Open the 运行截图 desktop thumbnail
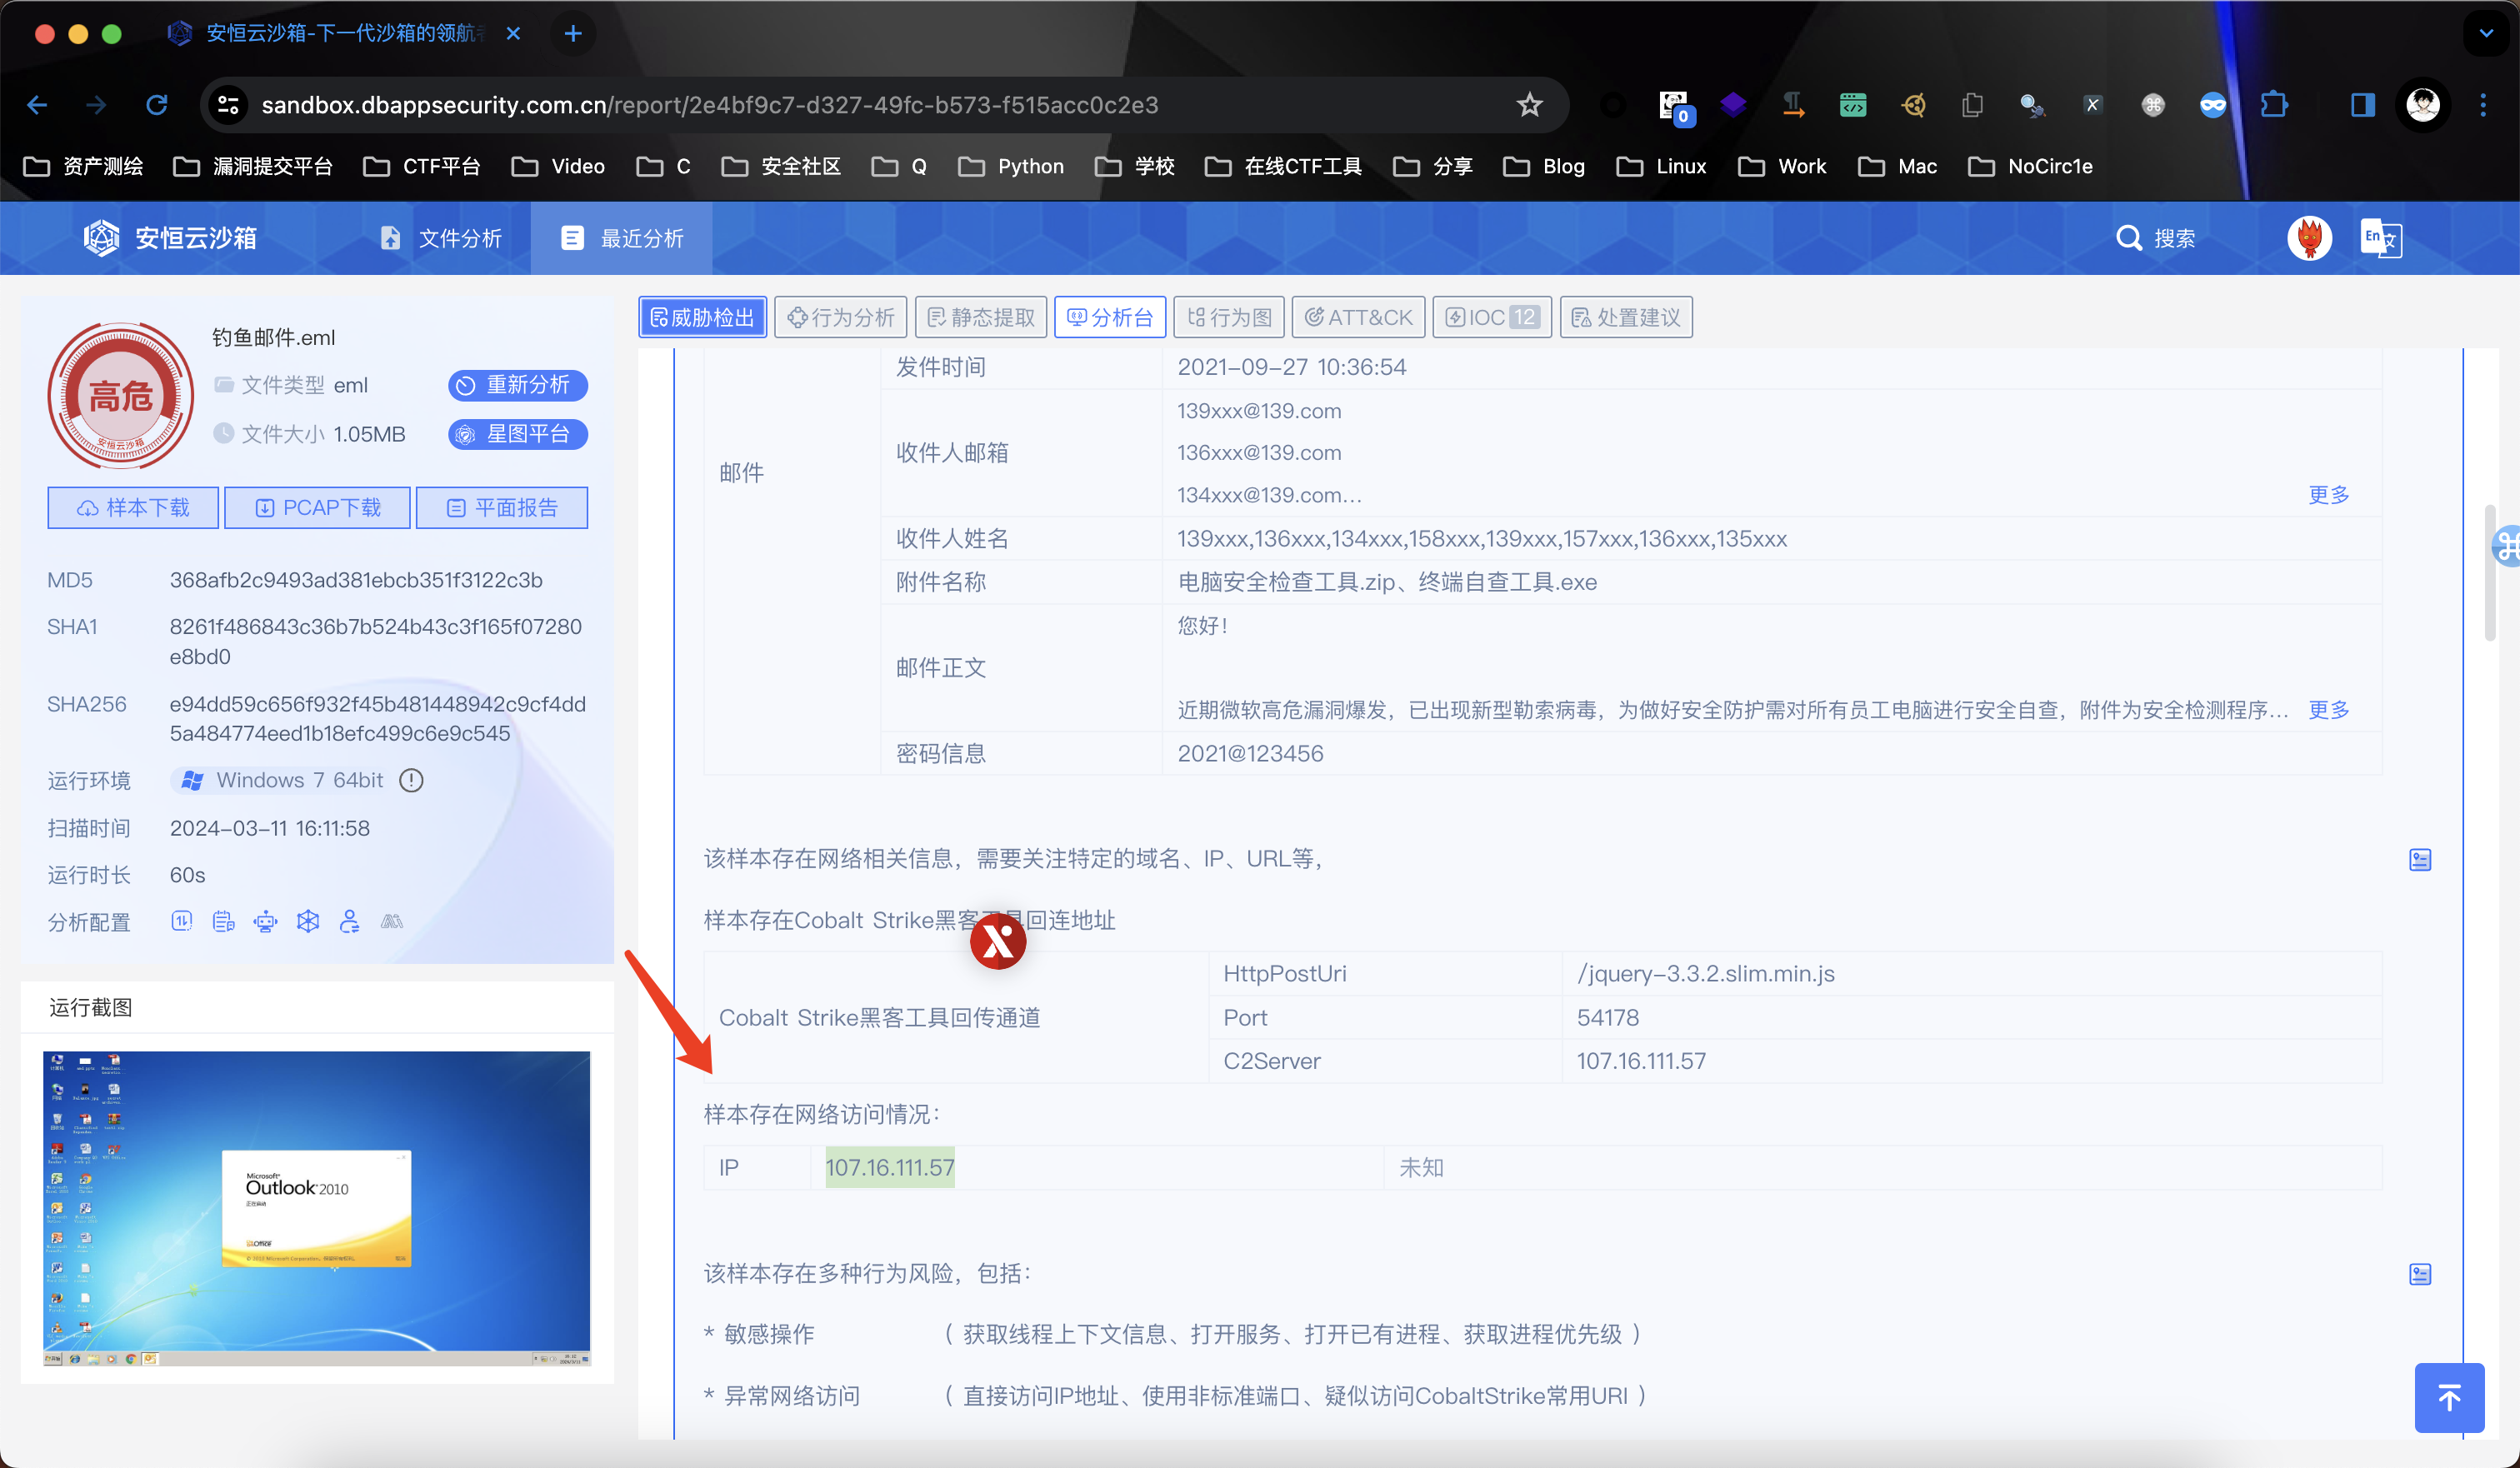2520x1468 pixels. (x=317, y=1208)
